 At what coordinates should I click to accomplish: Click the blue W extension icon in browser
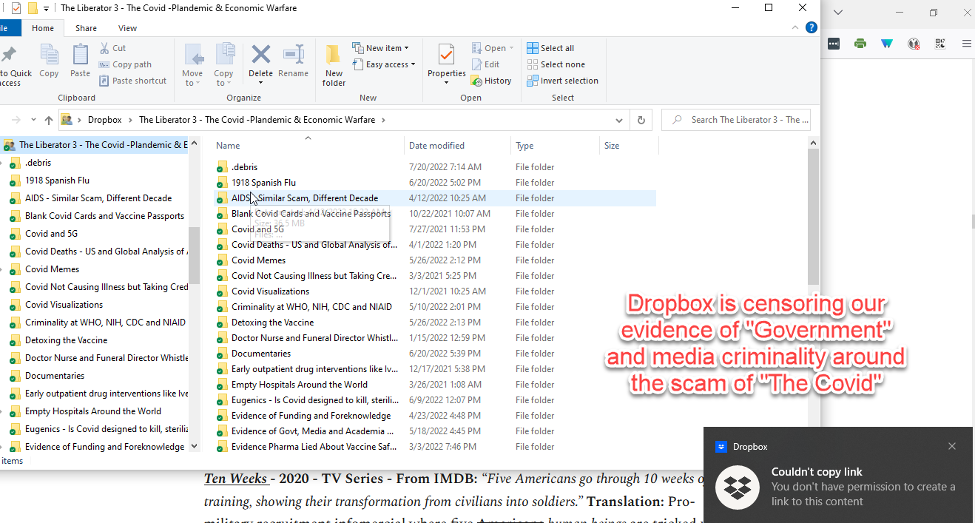(x=887, y=44)
